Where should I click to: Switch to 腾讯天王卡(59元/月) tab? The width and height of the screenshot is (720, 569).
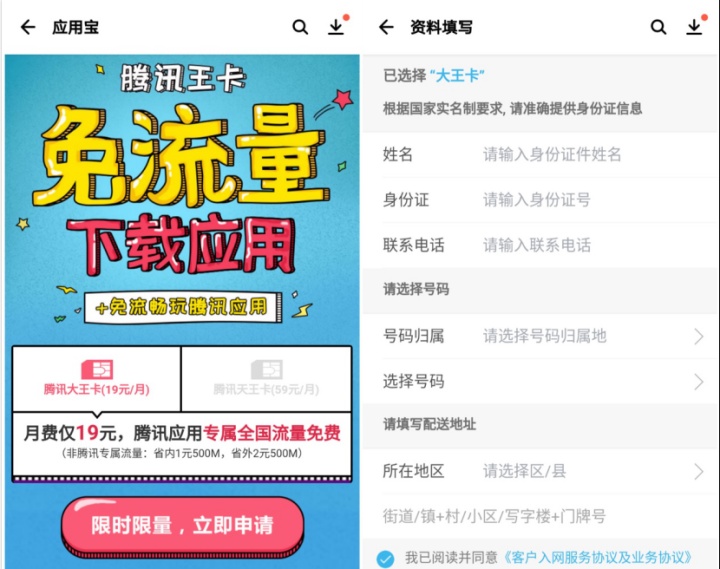tap(267, 379)
